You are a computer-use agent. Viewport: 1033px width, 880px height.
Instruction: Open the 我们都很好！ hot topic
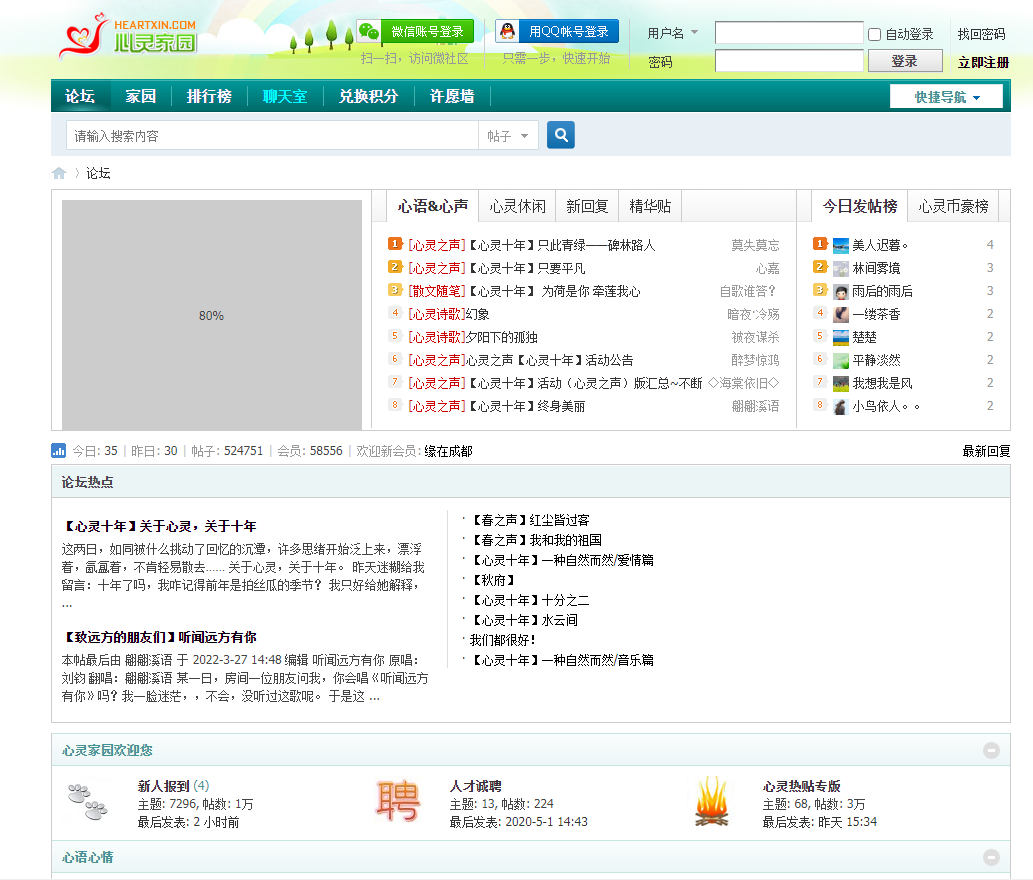point(502,640)
